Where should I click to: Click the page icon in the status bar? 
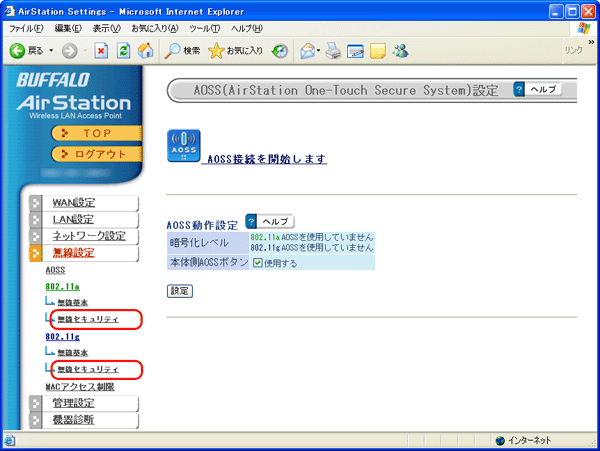pyautogui.click(x=10, y=441)
